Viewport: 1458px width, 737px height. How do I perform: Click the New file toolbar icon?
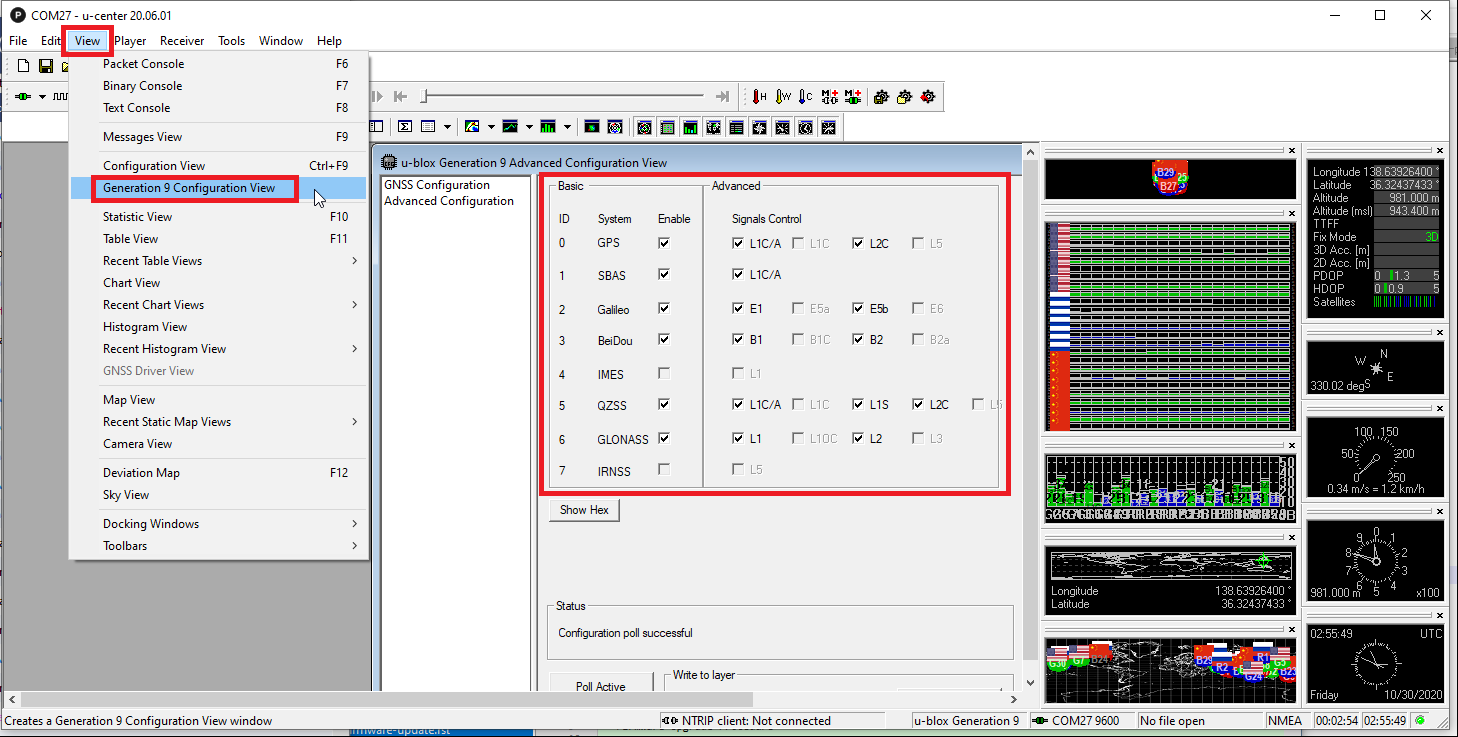[x=24, y=66]
